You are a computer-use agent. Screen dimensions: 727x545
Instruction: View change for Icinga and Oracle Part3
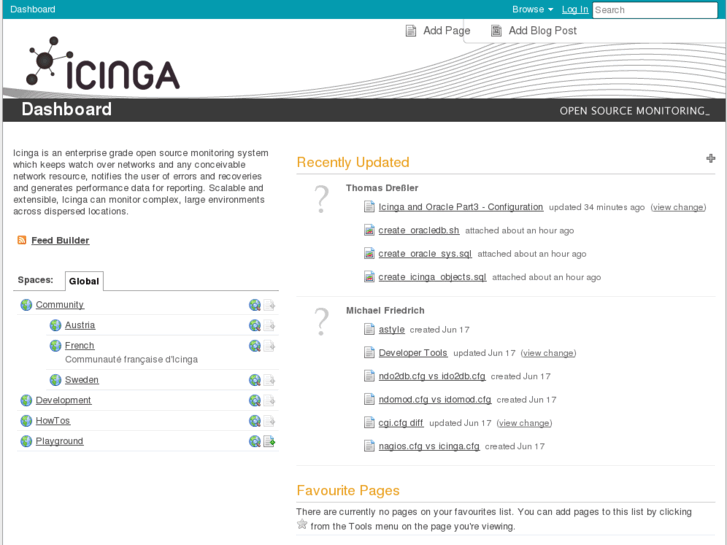[x=678, y=207]
